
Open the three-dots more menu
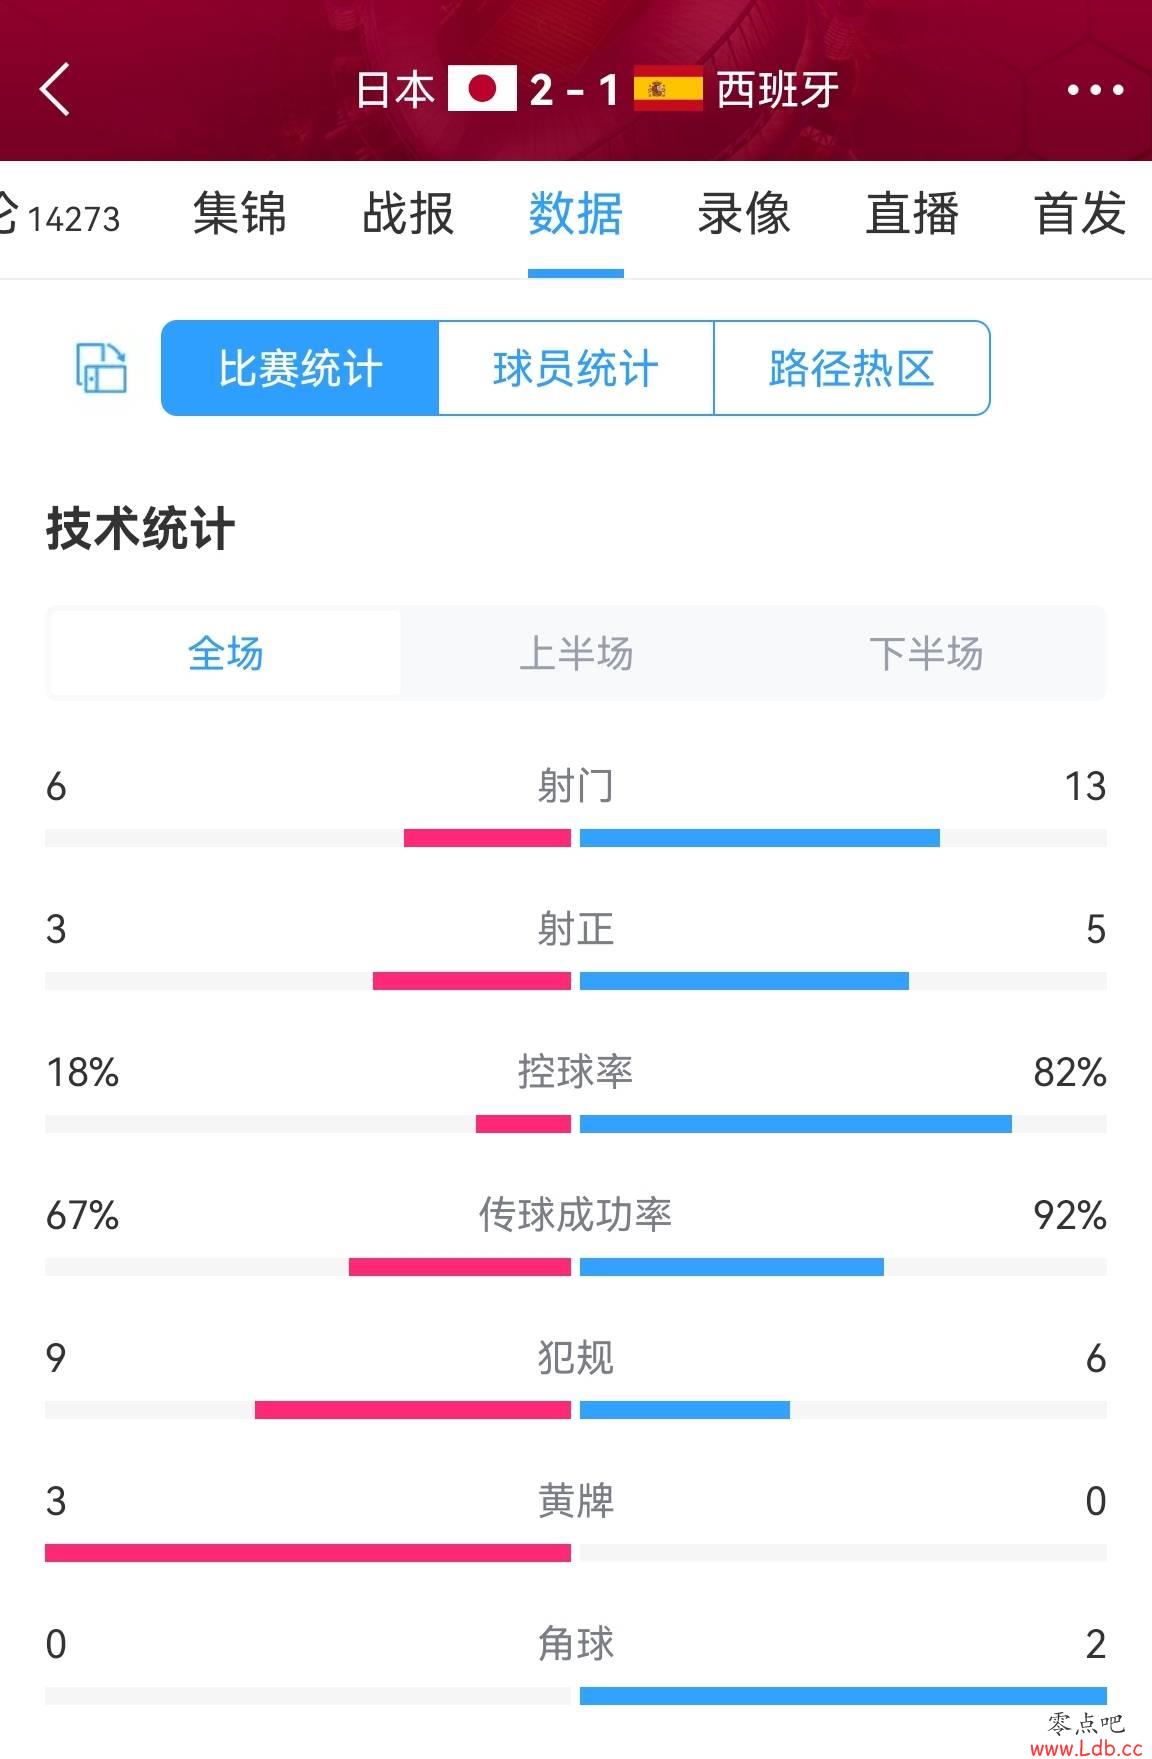click(1095, 90)
